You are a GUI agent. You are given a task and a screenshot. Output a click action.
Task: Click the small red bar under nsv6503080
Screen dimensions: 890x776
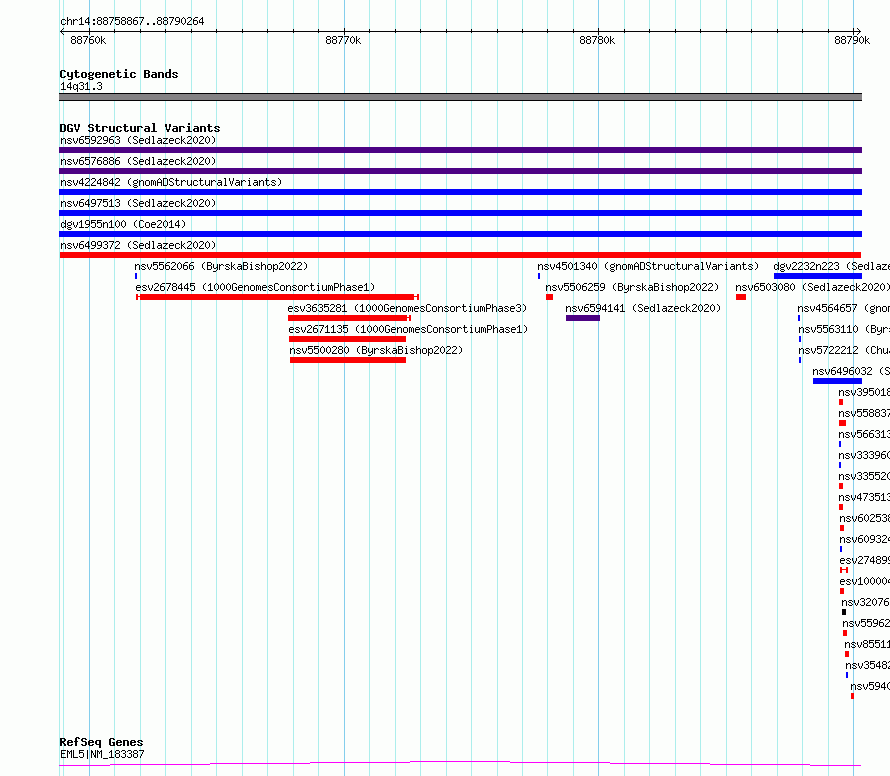(741, 297)
